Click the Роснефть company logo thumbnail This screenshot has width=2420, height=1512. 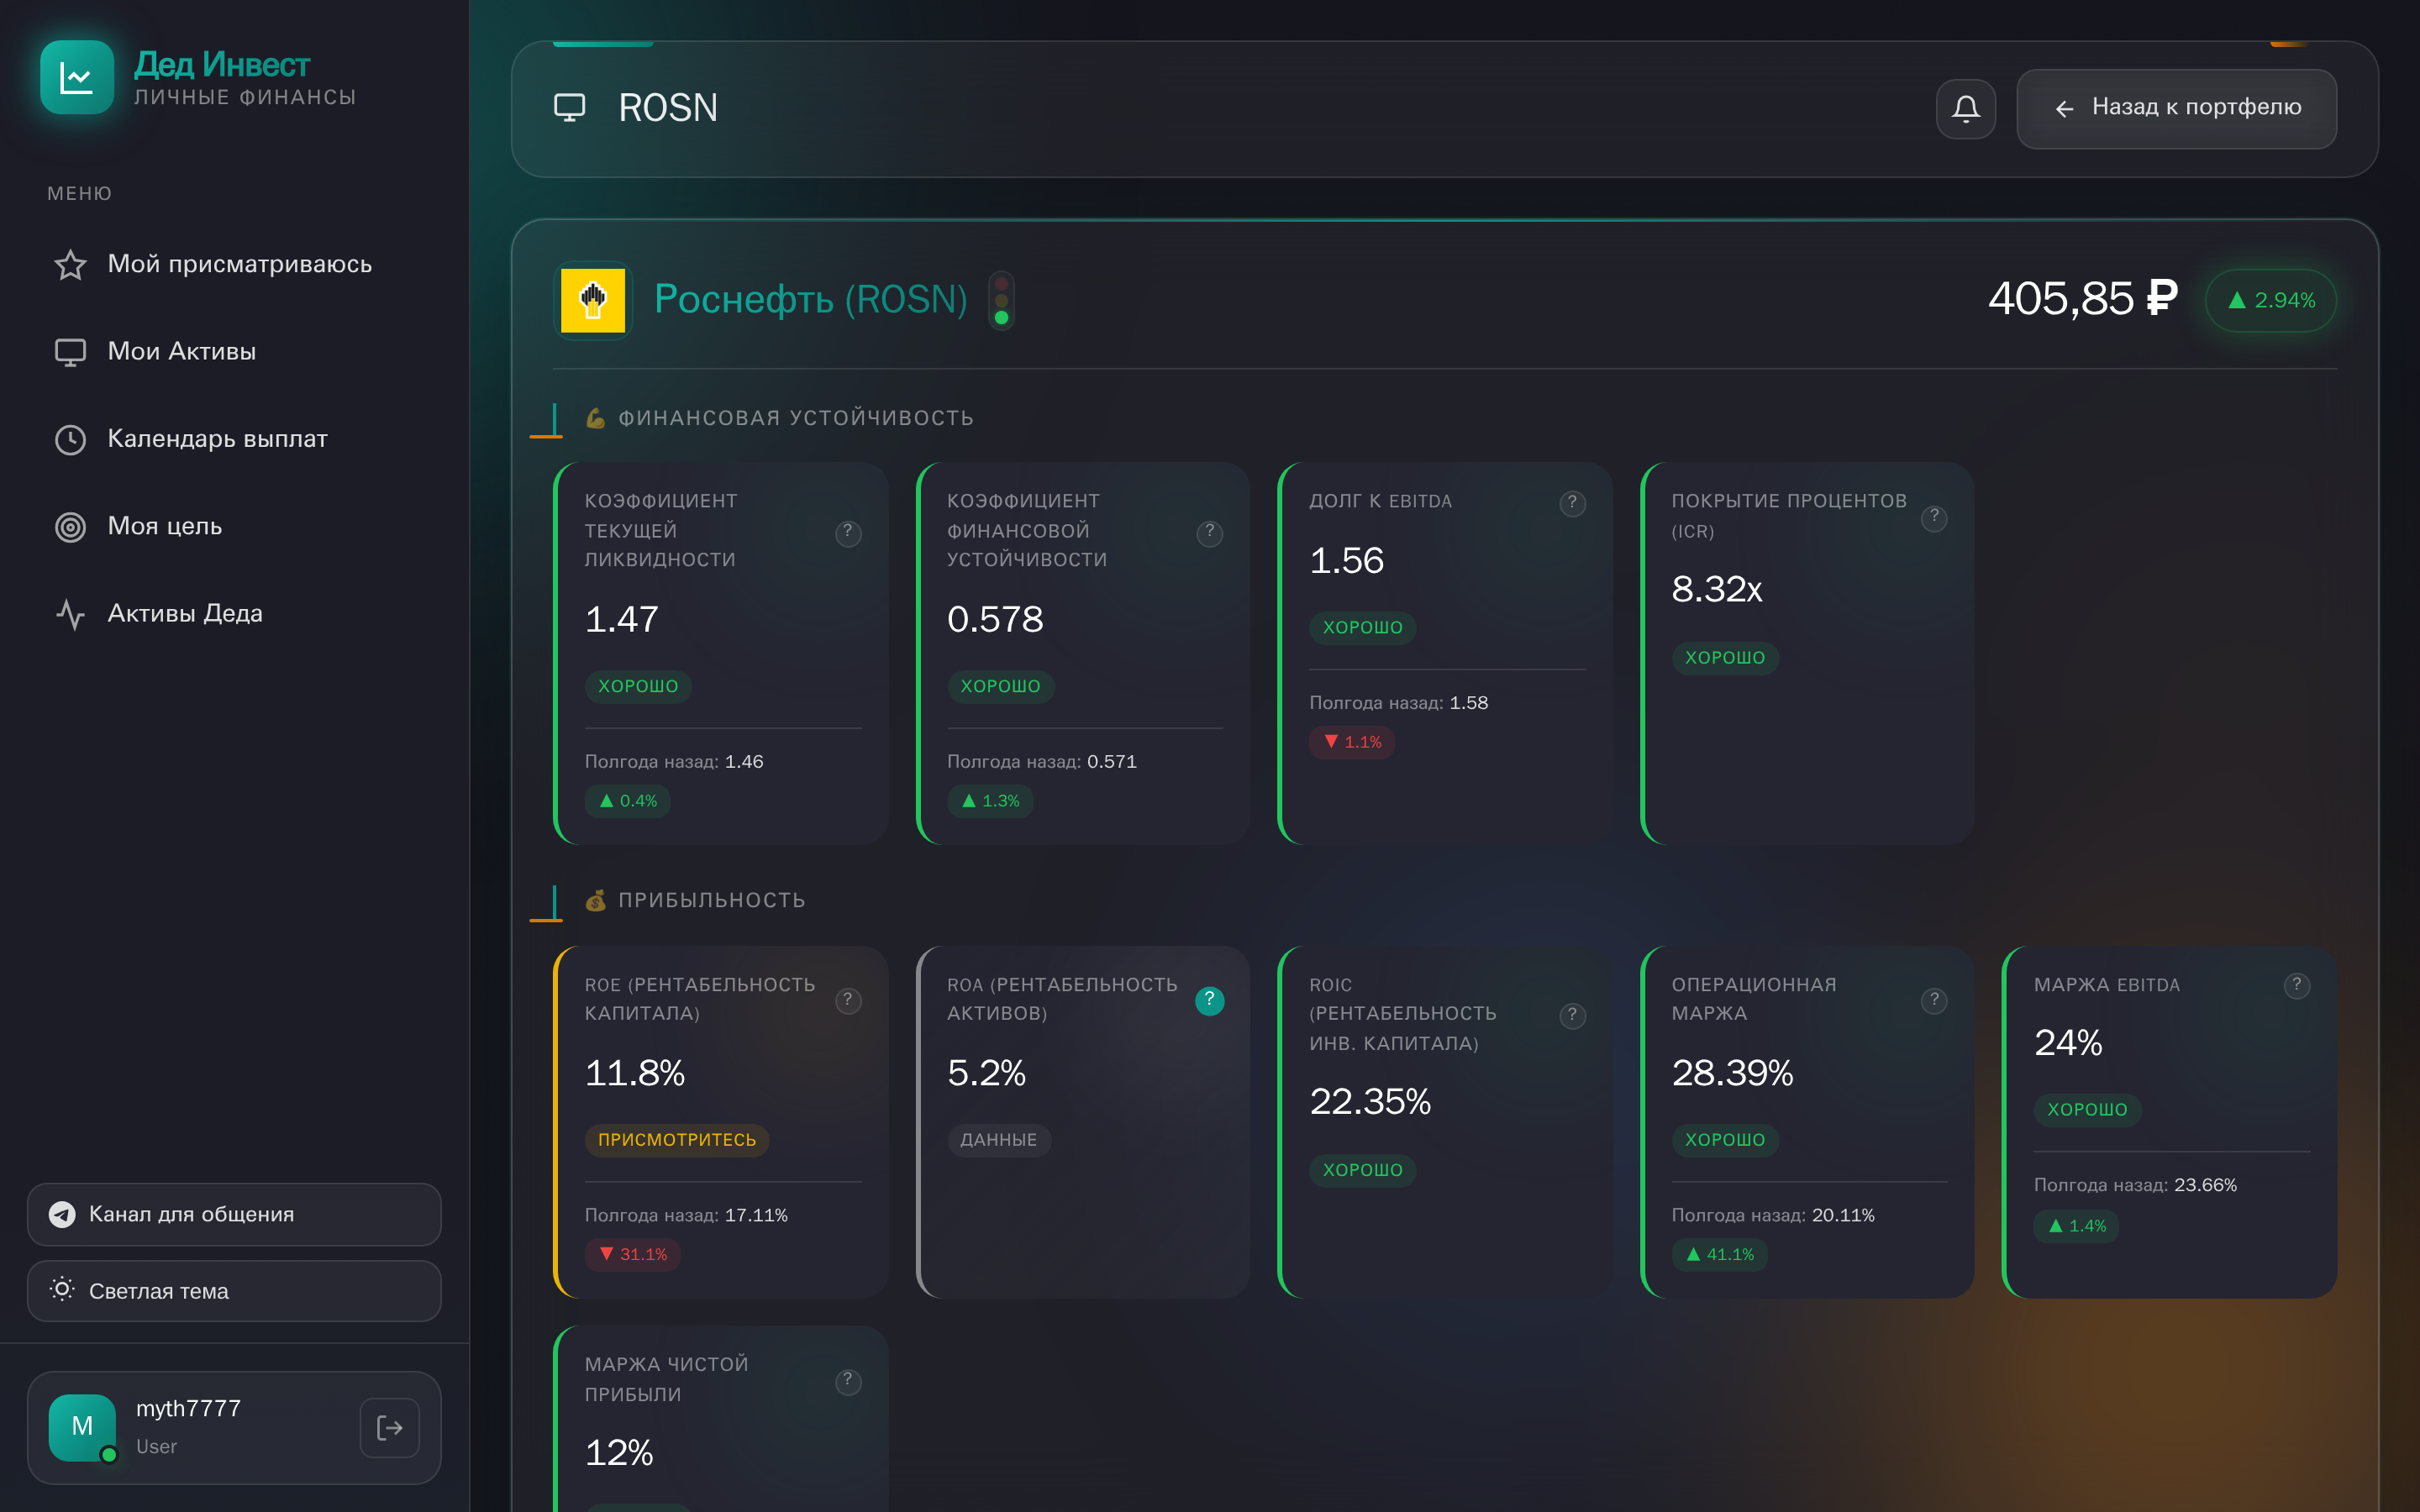[x=593, y=300]
